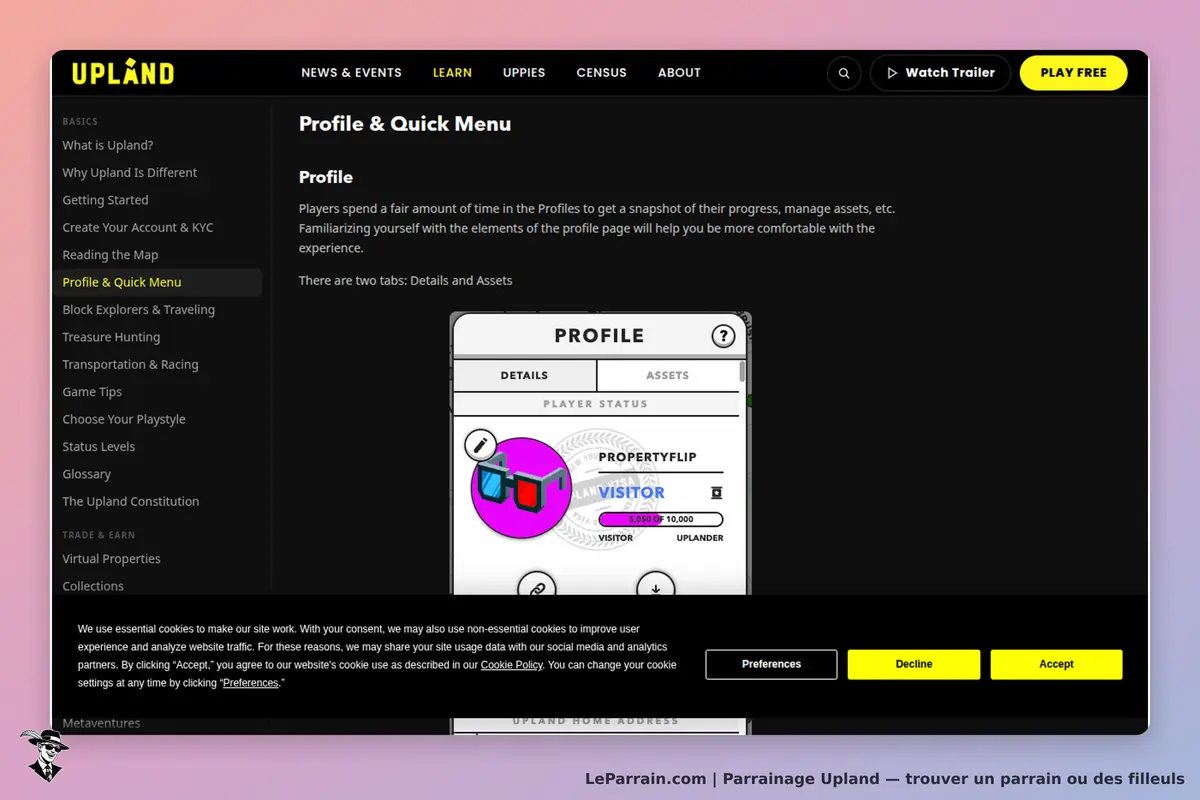Switch to the DETAILS tab
This screenshot has height=800, width=1200.
525,376
